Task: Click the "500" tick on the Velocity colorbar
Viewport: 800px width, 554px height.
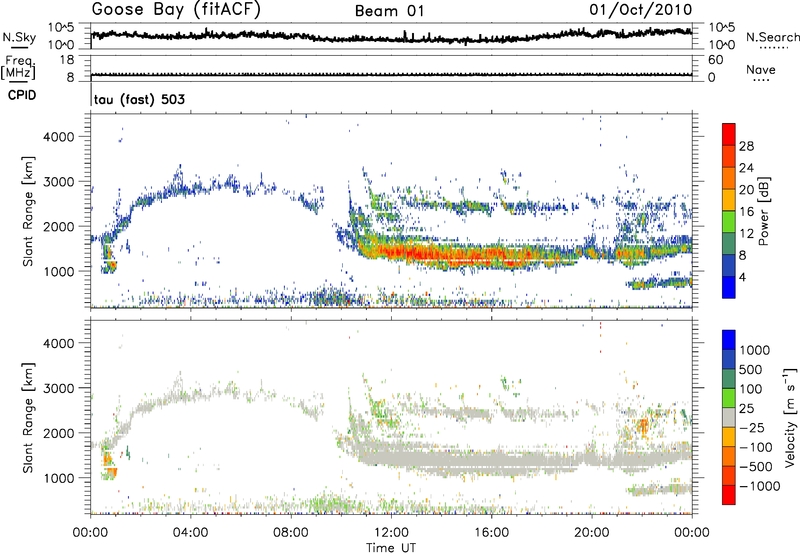Action: coord(752,369)
